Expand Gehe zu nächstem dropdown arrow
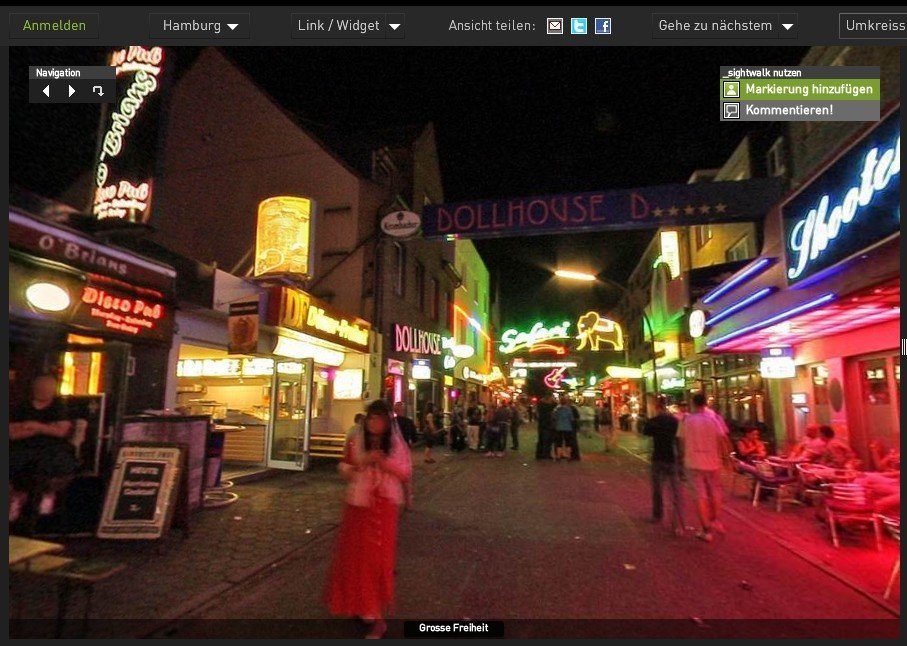 point(787,26)
